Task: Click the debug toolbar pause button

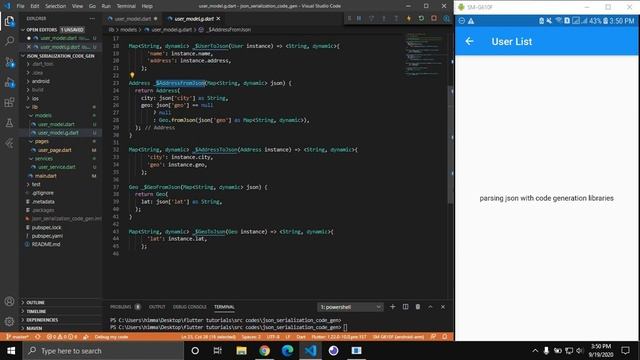Action: coord(359,18)
